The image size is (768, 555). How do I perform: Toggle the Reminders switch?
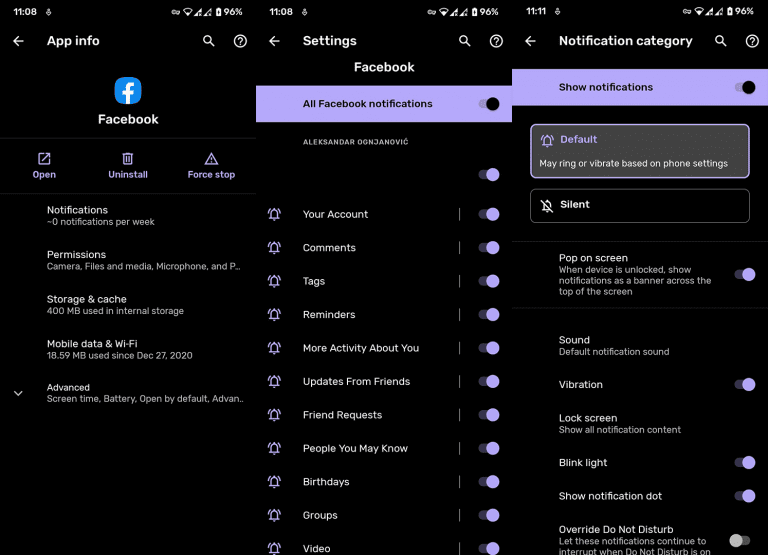(x=489, y=314)
